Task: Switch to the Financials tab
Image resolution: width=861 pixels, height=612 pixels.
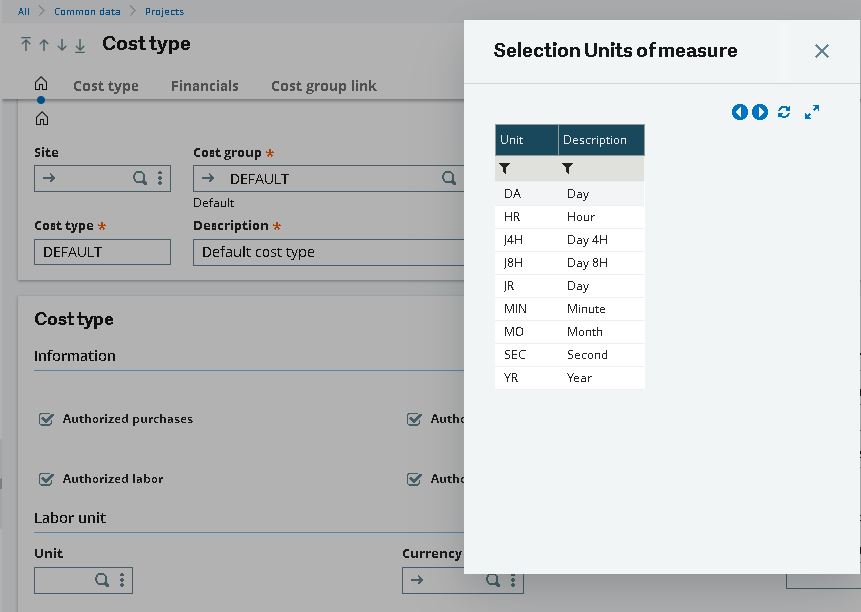Action: coord(204,86)
